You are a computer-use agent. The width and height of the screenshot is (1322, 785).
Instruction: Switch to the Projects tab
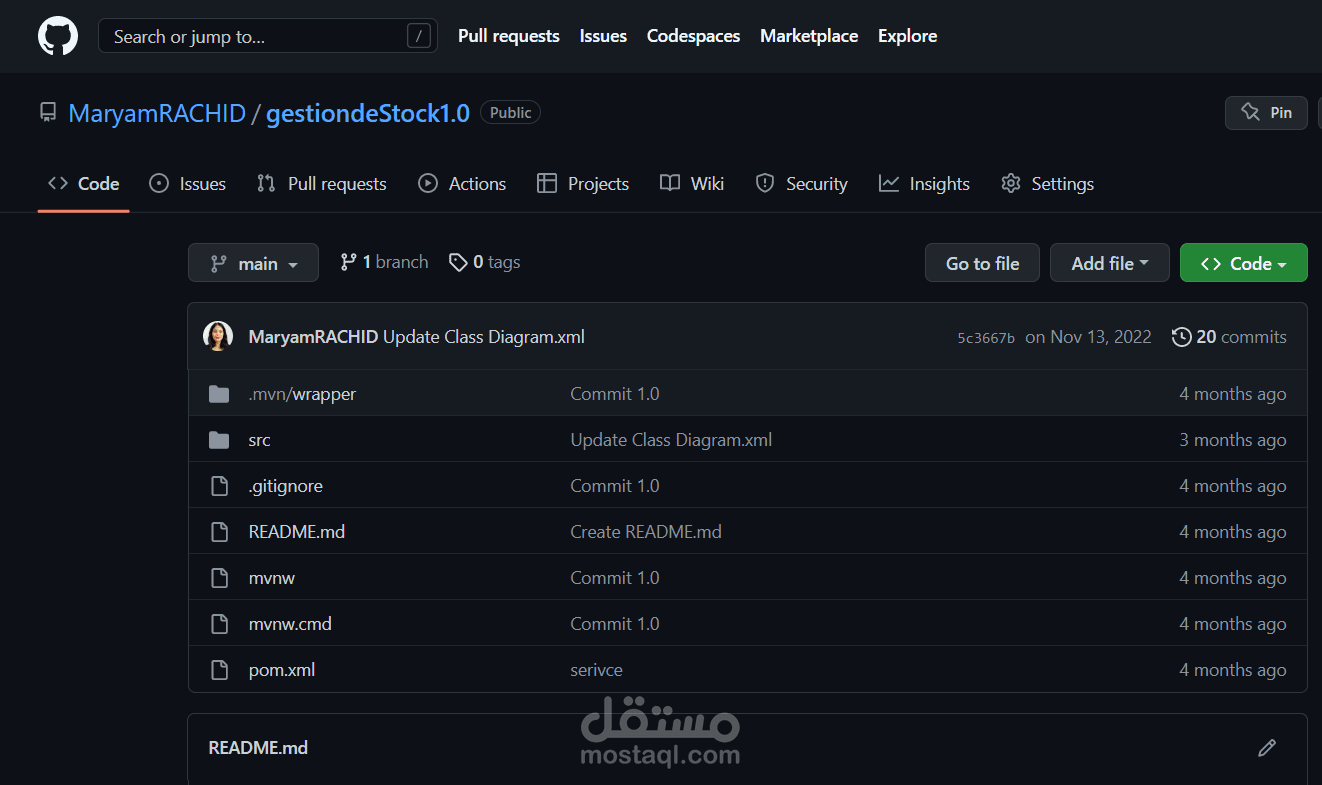[x=583, y=184]
